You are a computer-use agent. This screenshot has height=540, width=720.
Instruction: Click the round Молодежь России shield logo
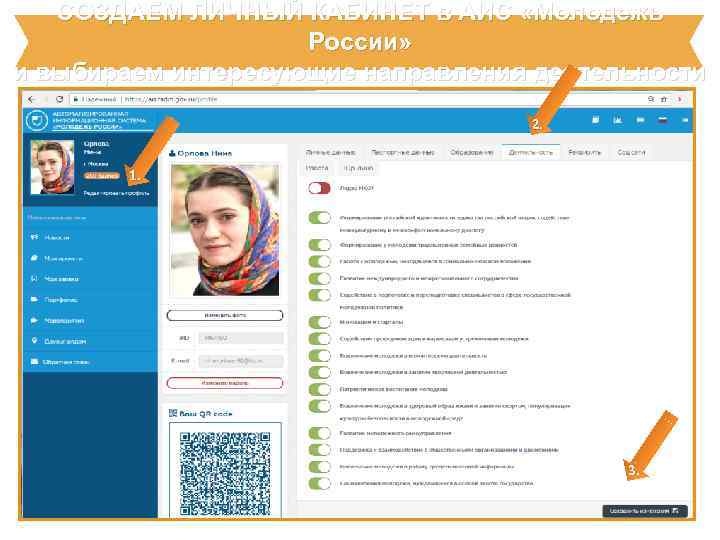tap(37, 120)
